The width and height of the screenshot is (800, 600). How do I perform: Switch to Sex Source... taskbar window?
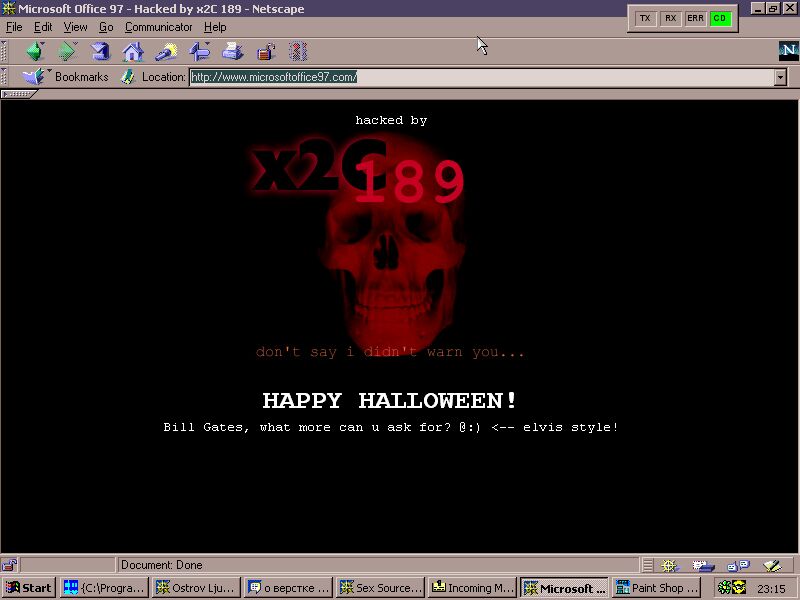[x=380, y=588]
